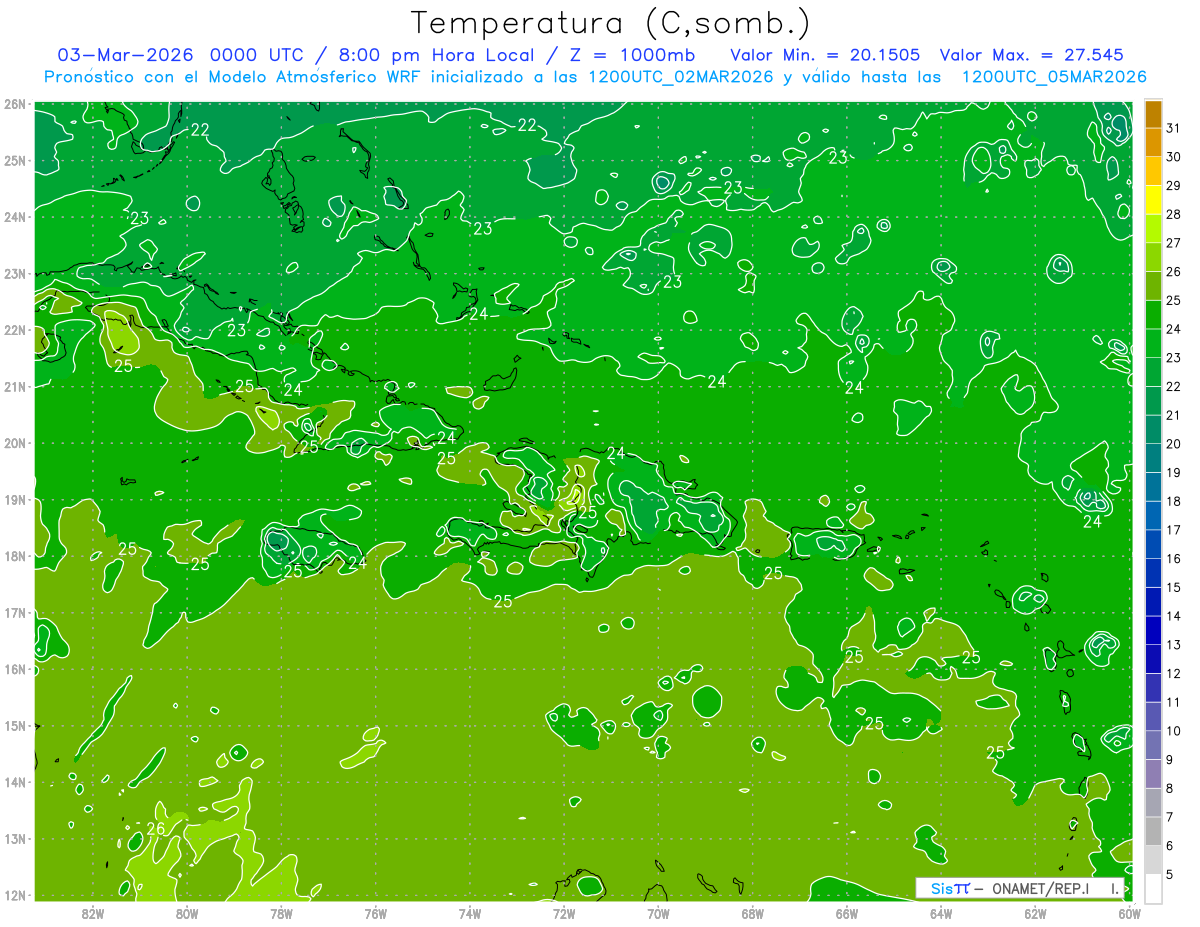Viewport: 1200px width, 927px height.
Task: Click the white legend swatch below 5
Action: coord(1153,888)
